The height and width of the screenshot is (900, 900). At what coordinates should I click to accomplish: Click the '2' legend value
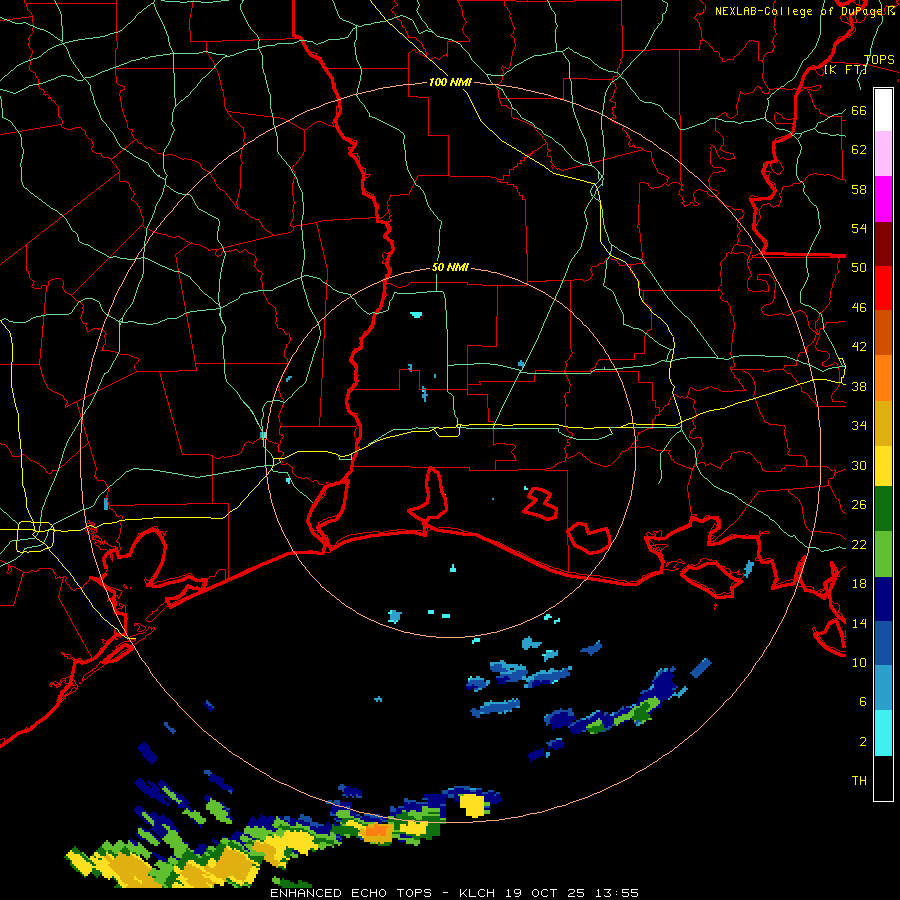coord(863,741)
